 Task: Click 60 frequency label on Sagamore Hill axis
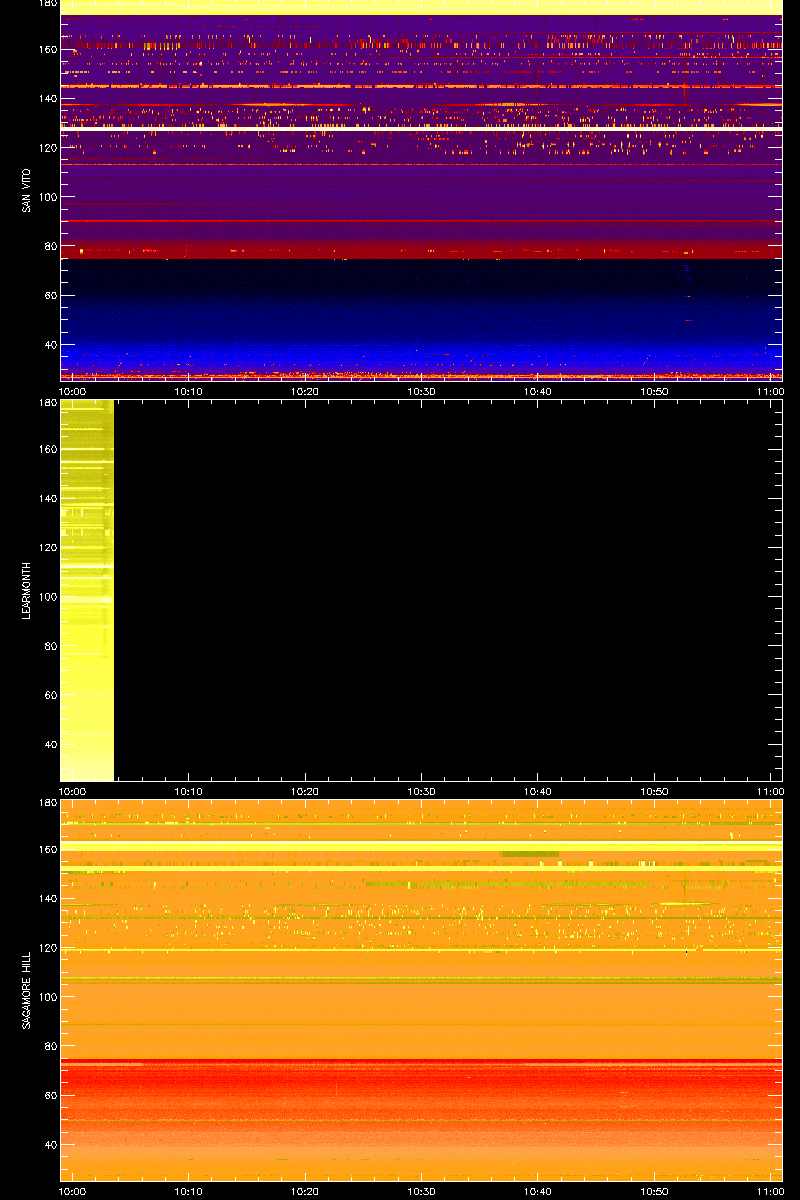[x=50, y=1096]
